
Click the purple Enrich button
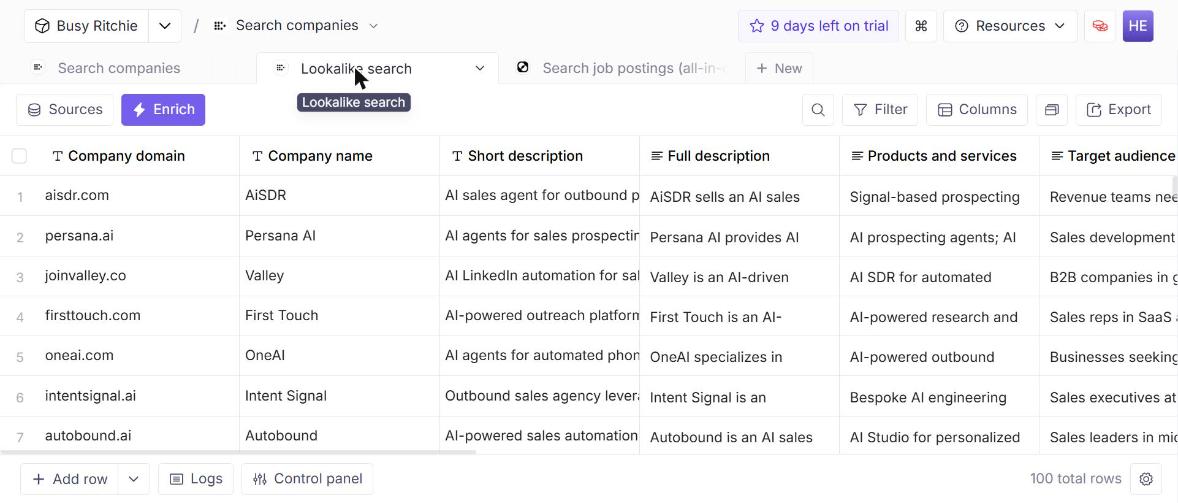(163, 110)
